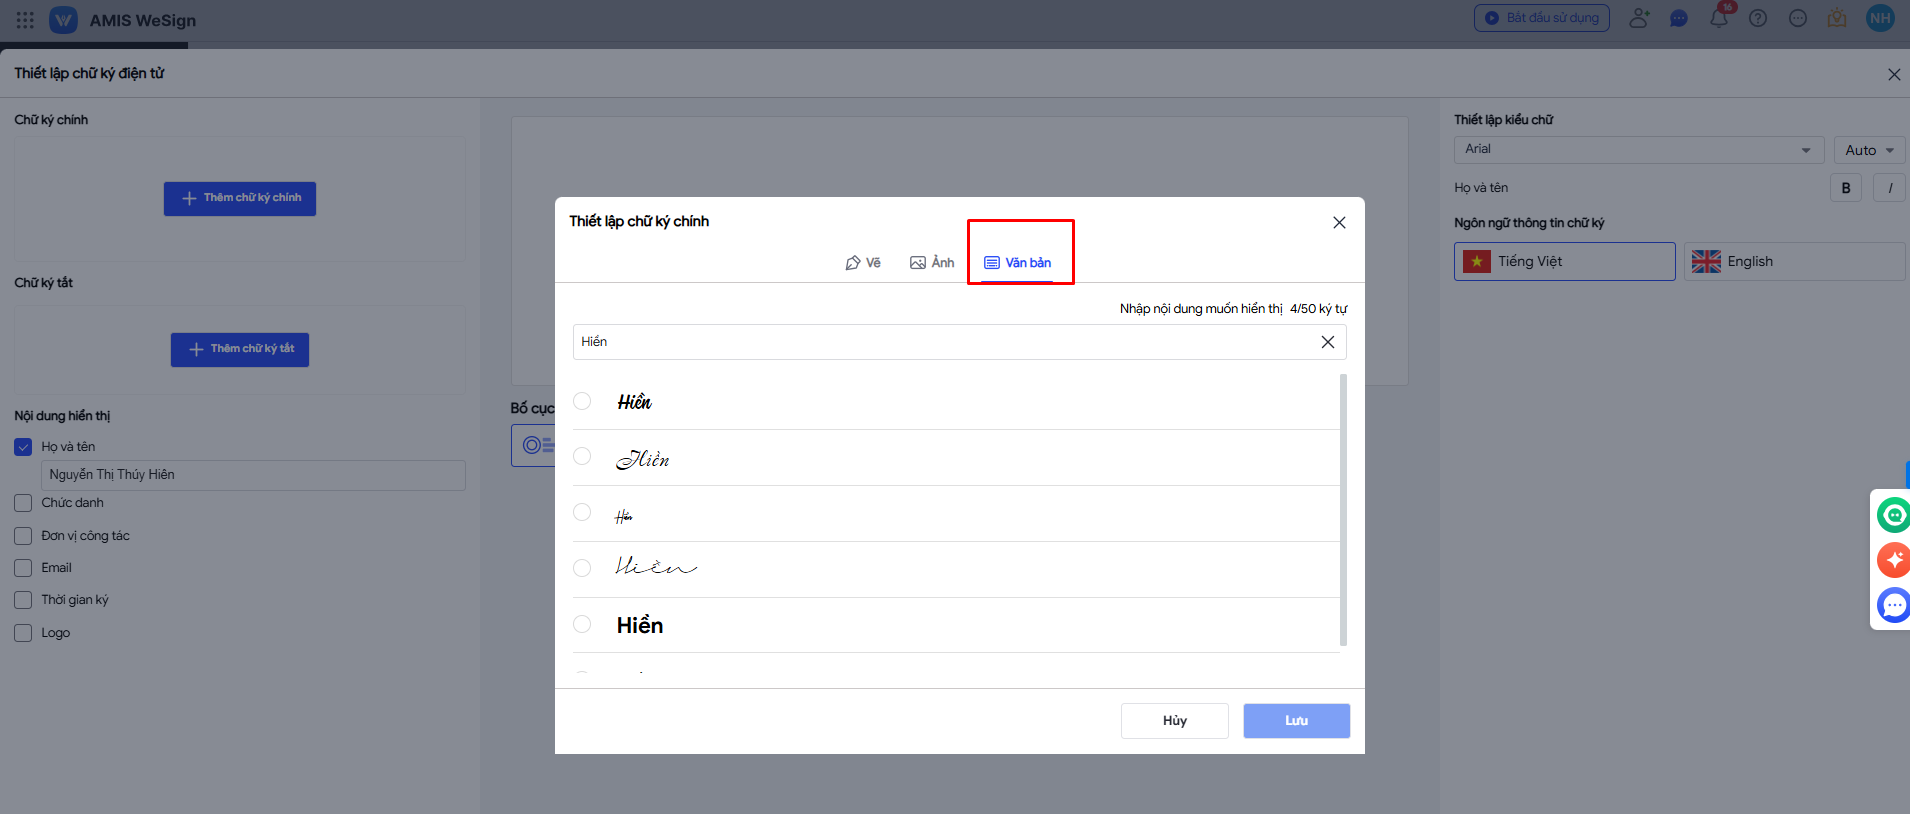
Task: Close the Thiết lập chữ ký điện tử panel
Action: [1894, 75]
